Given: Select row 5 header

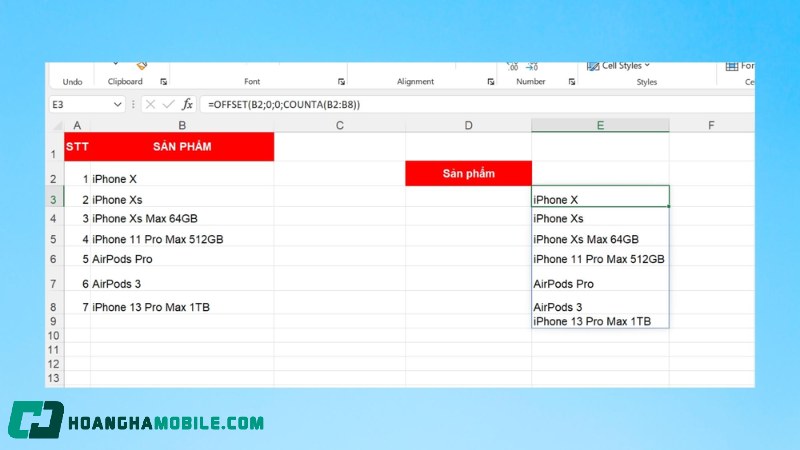Looking at the screenshot, I should (54, 236).
